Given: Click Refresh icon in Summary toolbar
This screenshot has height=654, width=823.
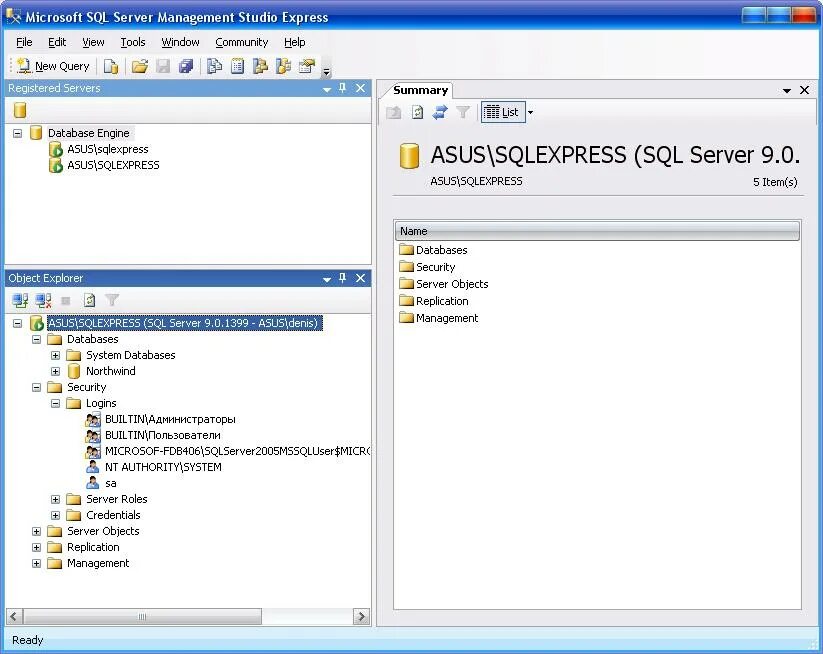Looking at the screenshot, I should click(417, 112).
